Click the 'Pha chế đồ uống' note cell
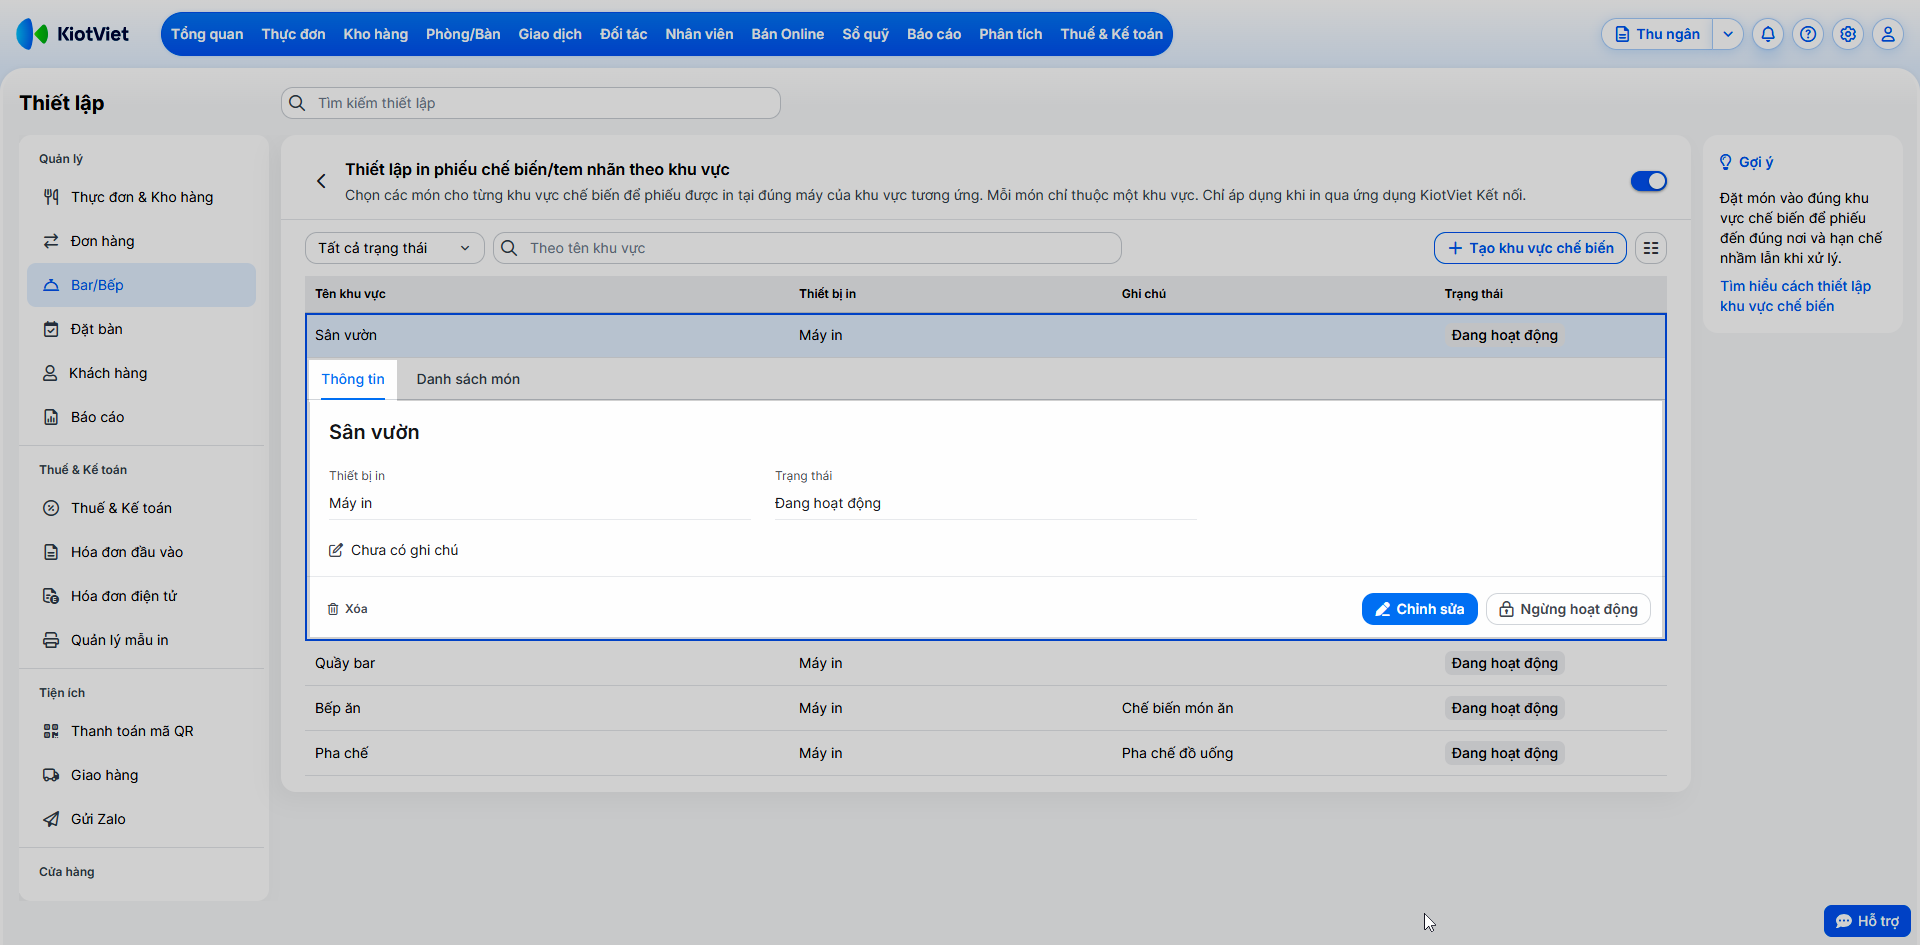Screen dimensions: 1920x945 [1177, 753]
